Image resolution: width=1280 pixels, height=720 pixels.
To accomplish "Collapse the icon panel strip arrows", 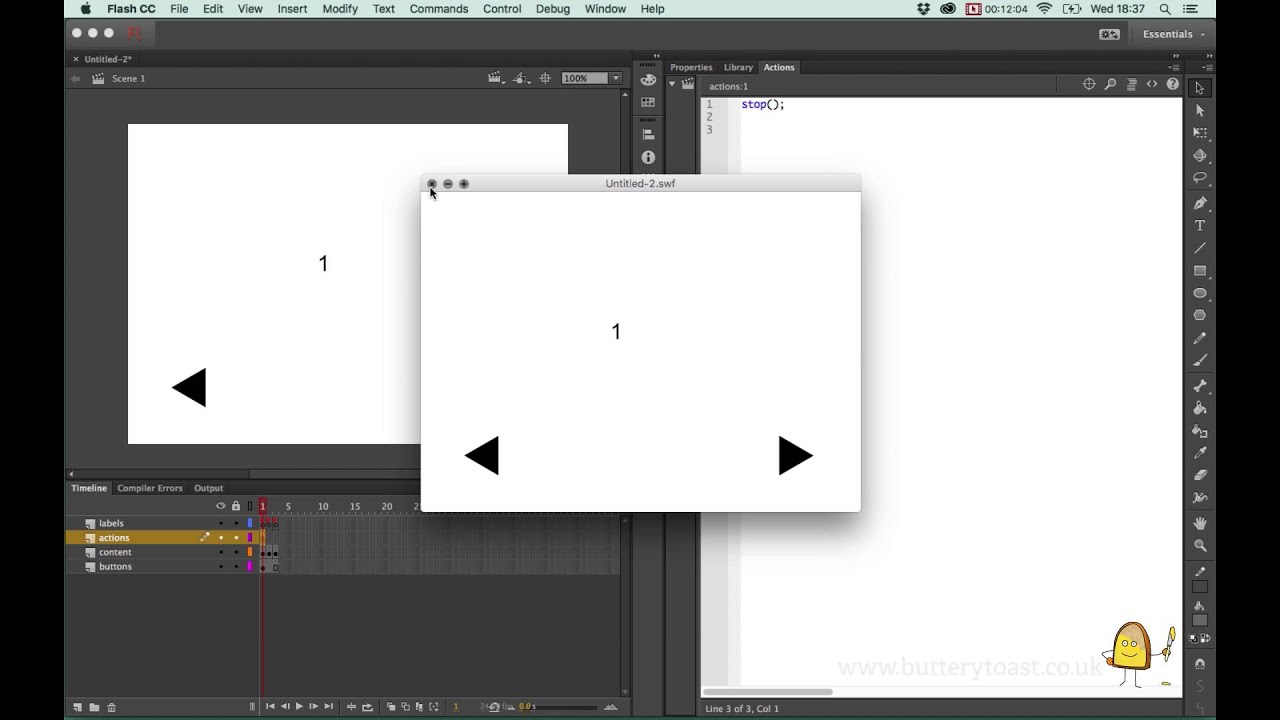I will click(656, 56).
